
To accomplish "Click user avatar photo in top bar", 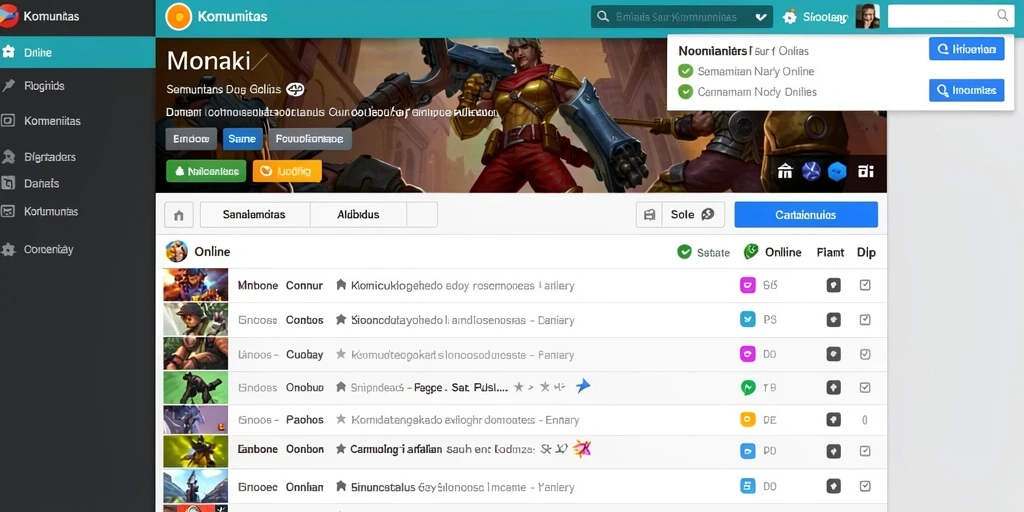I will (867, 16).
